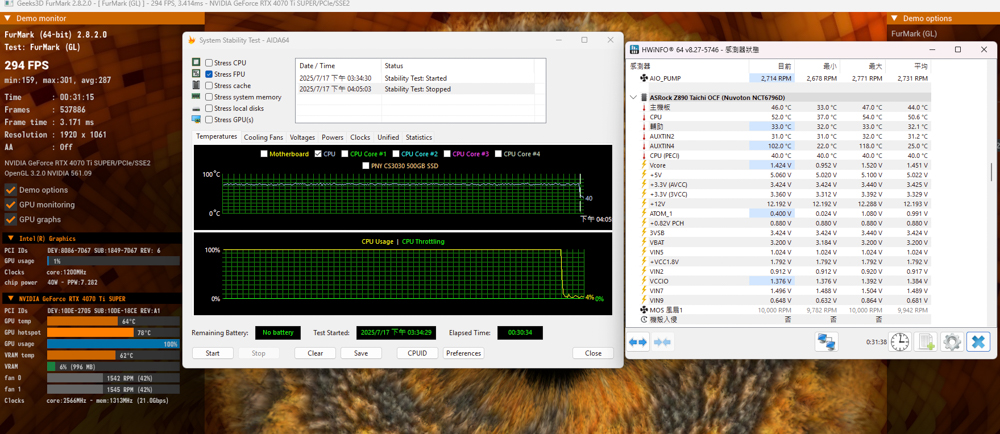The height and width of the screenshot is (434, 1000).
Task: Click thermometer icon beside AUXTIN4
Action: (x=643, y=146)
